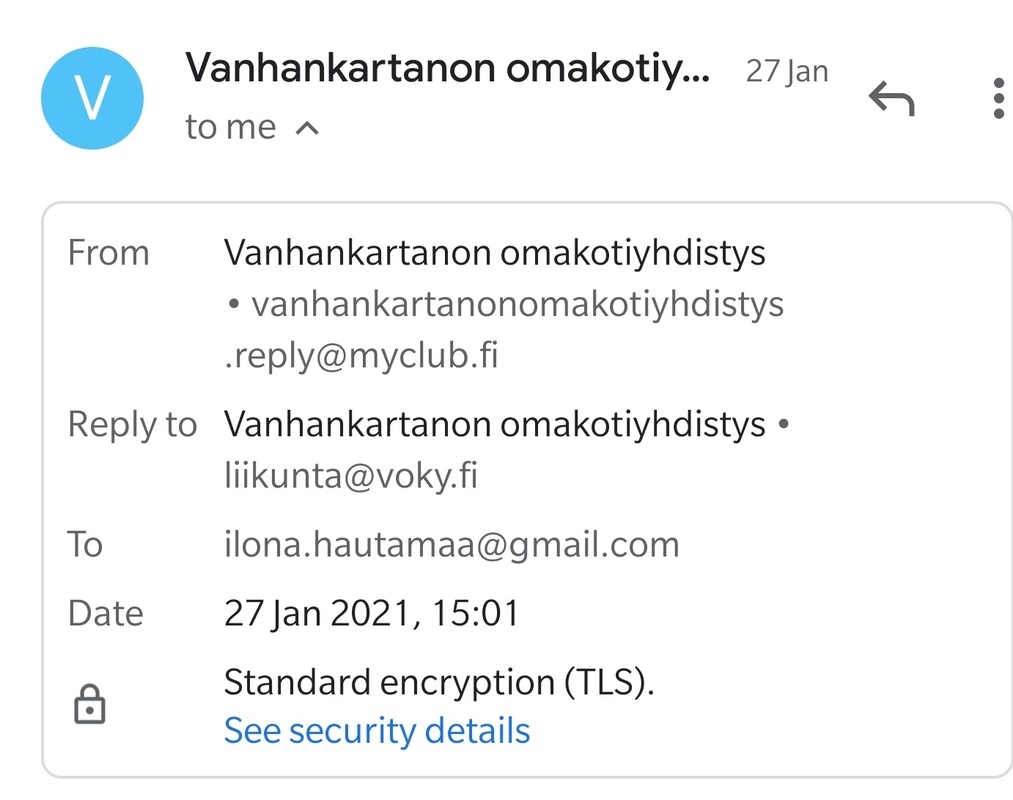Open the three-dot more options menu
Image resolution: width=1013 pixels, height=800 pixels.
997,99
